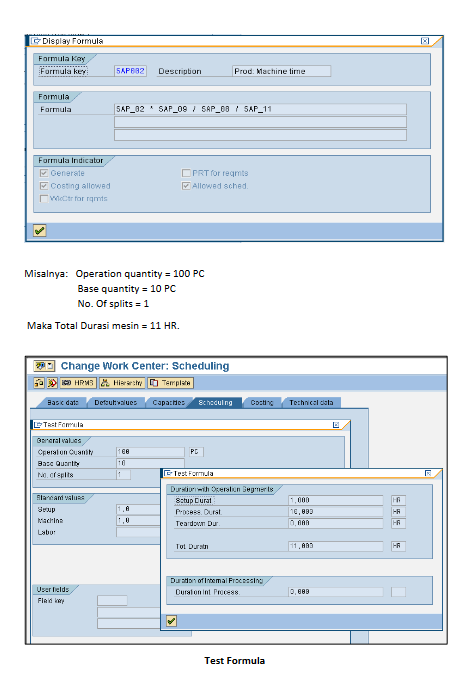Click the HR unit beside Process. Durat.
The width and height of the screenshot is (470, 678).
(x=398, y=512)
